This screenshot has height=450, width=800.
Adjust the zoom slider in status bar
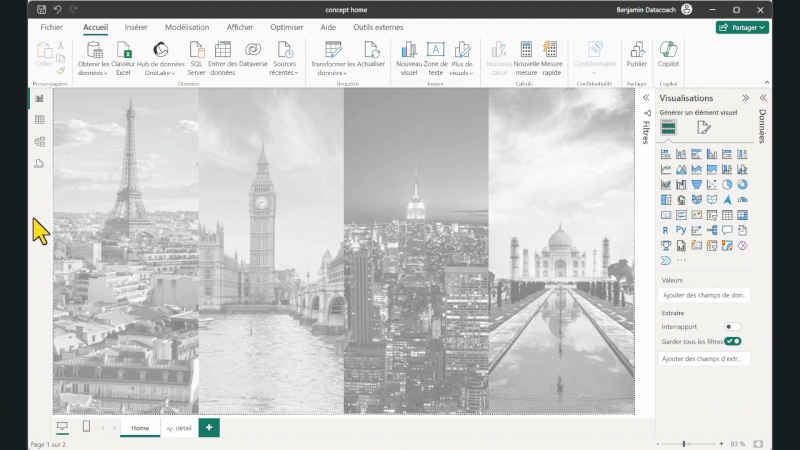pyautogui.click(x=684, y=444)
